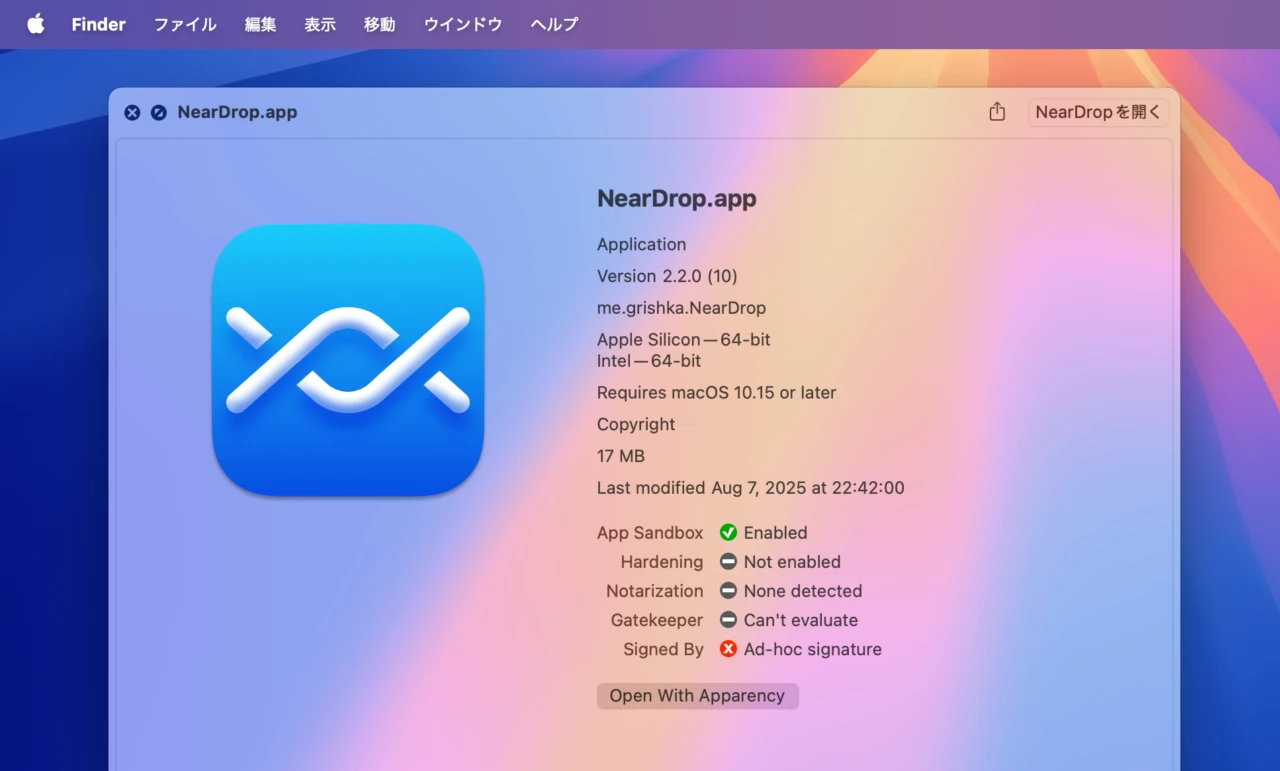
Task: Click the minus icon next to Hardening status
Action: tap(728, 562)
